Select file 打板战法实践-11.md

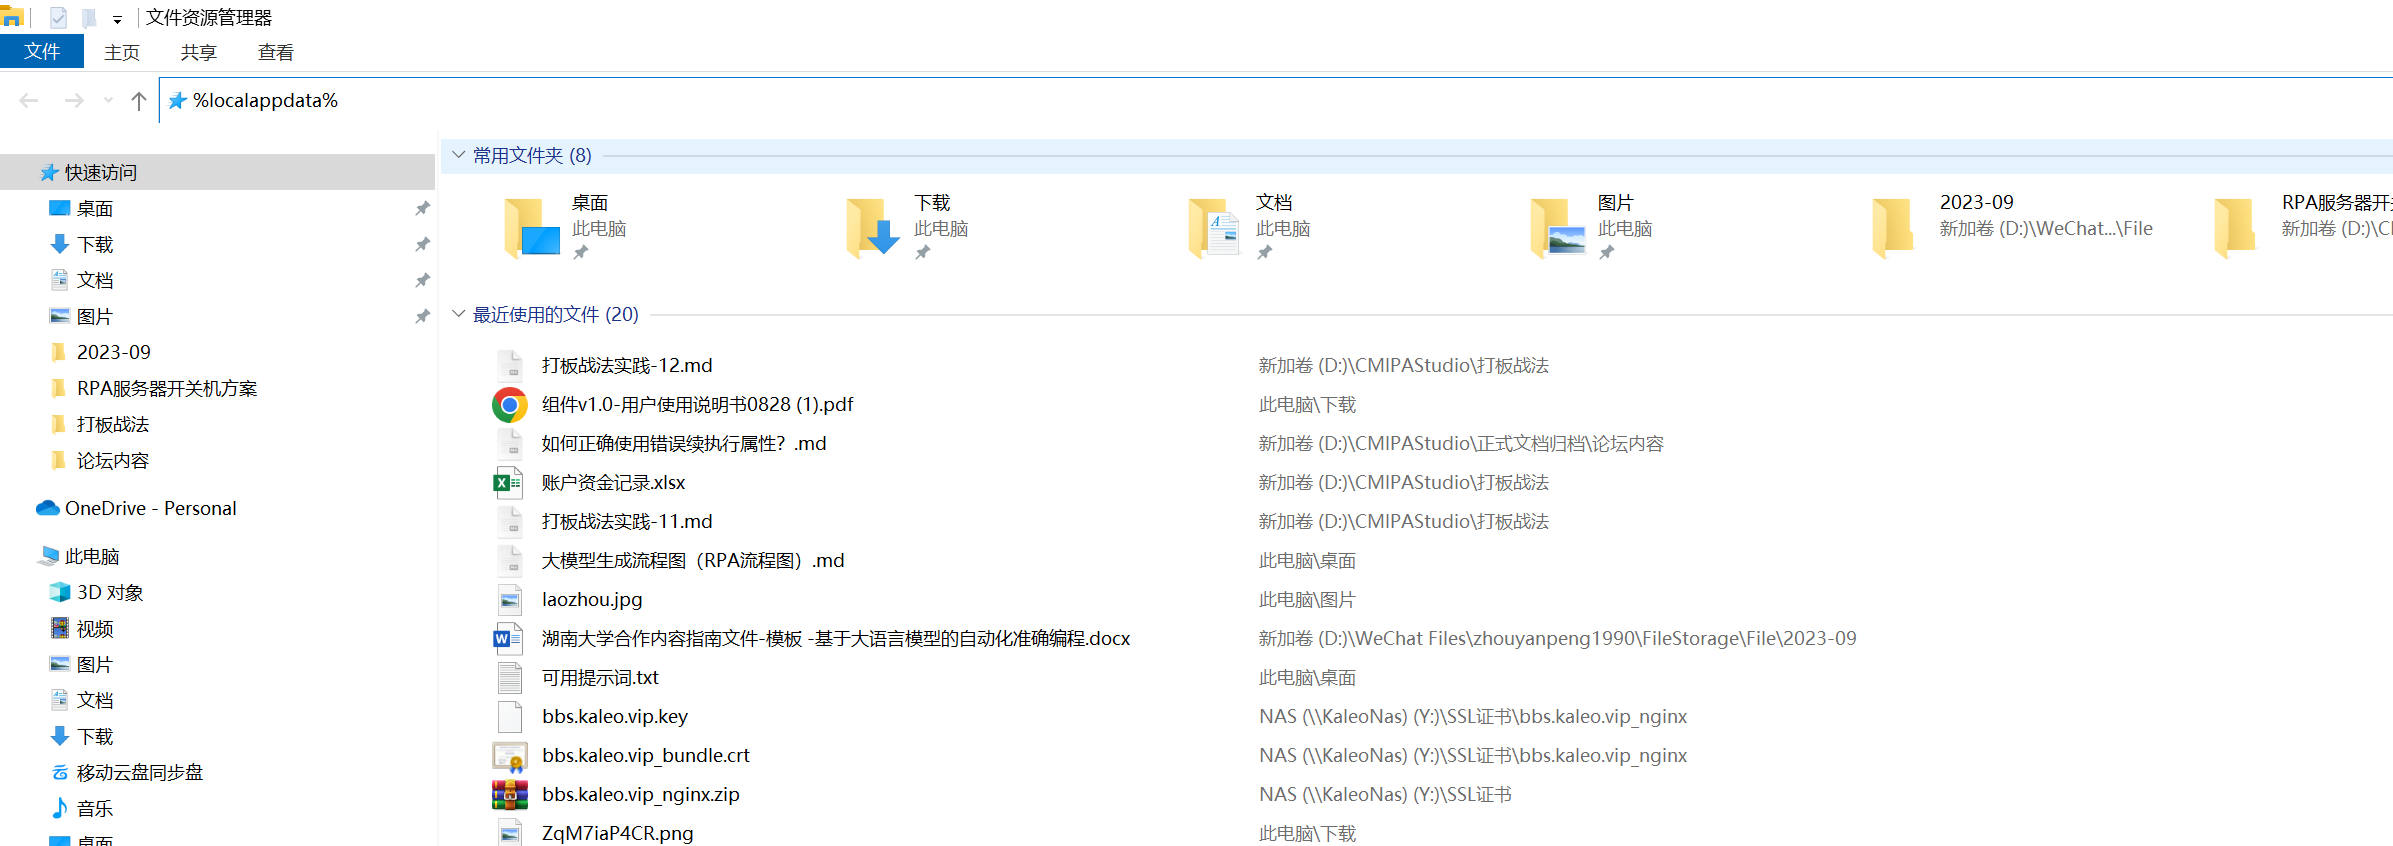pos(627,521)
